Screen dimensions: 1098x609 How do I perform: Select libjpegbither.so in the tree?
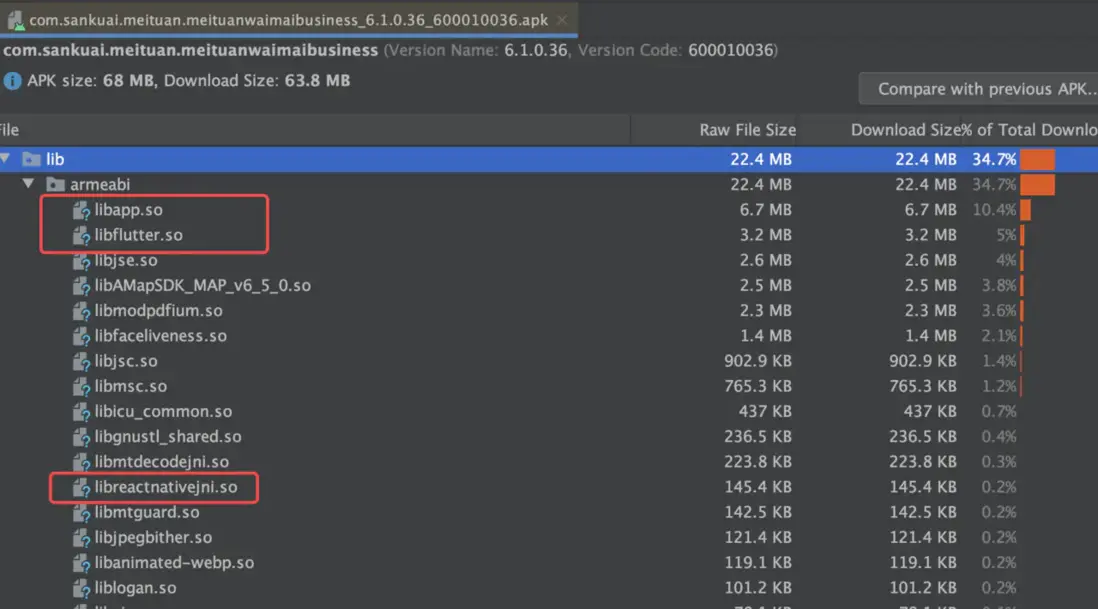pyautogui.click(x=153, y=538)
